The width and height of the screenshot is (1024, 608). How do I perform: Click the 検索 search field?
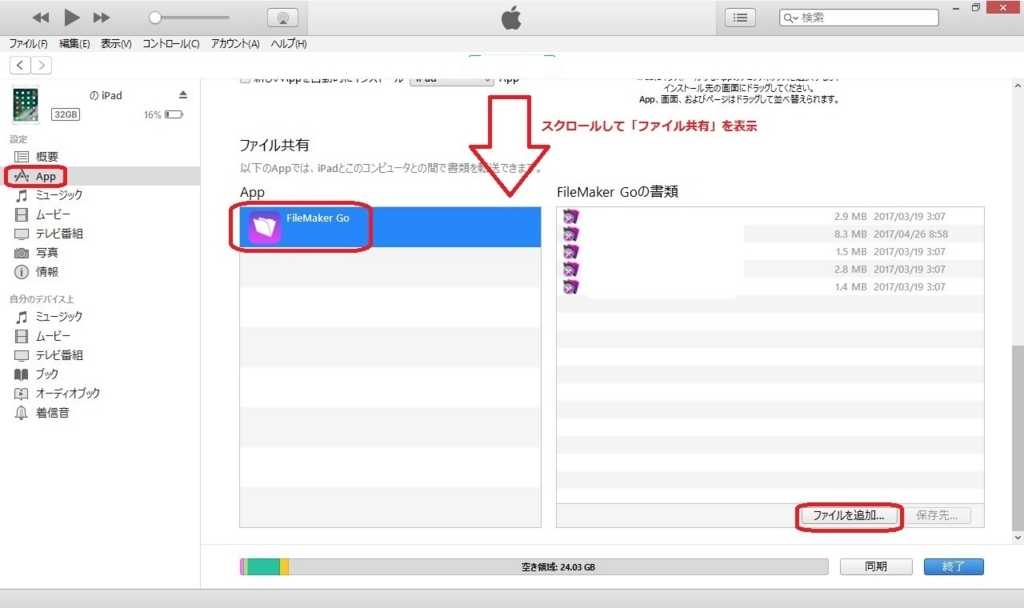click(859, 18)
